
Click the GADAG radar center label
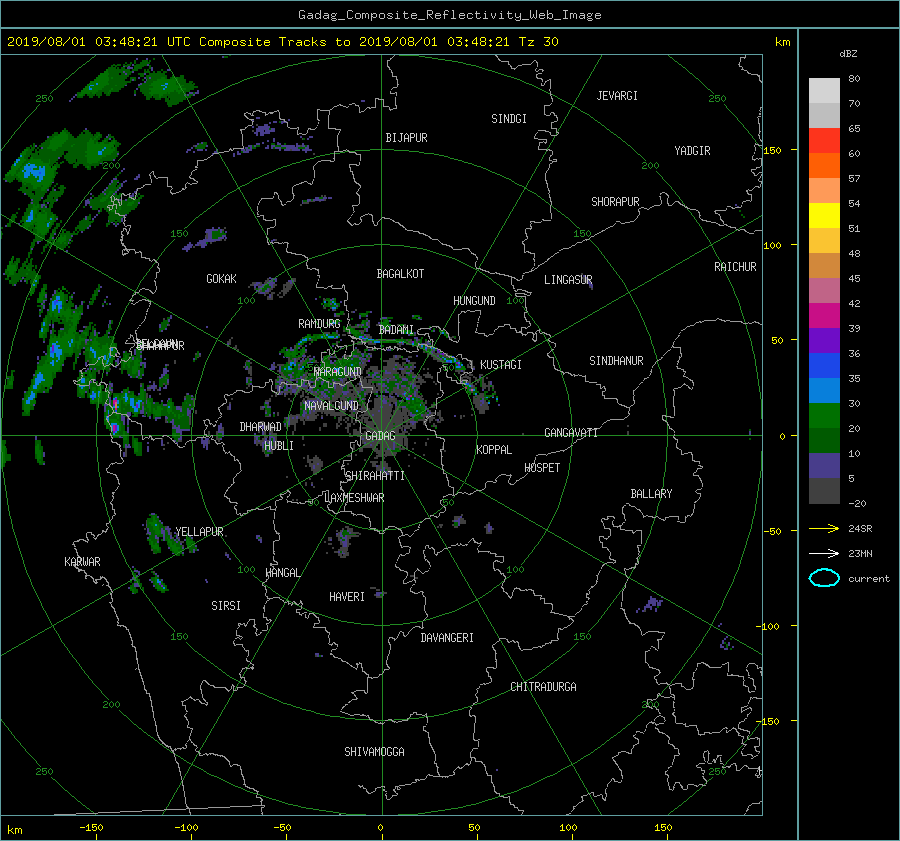(x=381, y=436)
